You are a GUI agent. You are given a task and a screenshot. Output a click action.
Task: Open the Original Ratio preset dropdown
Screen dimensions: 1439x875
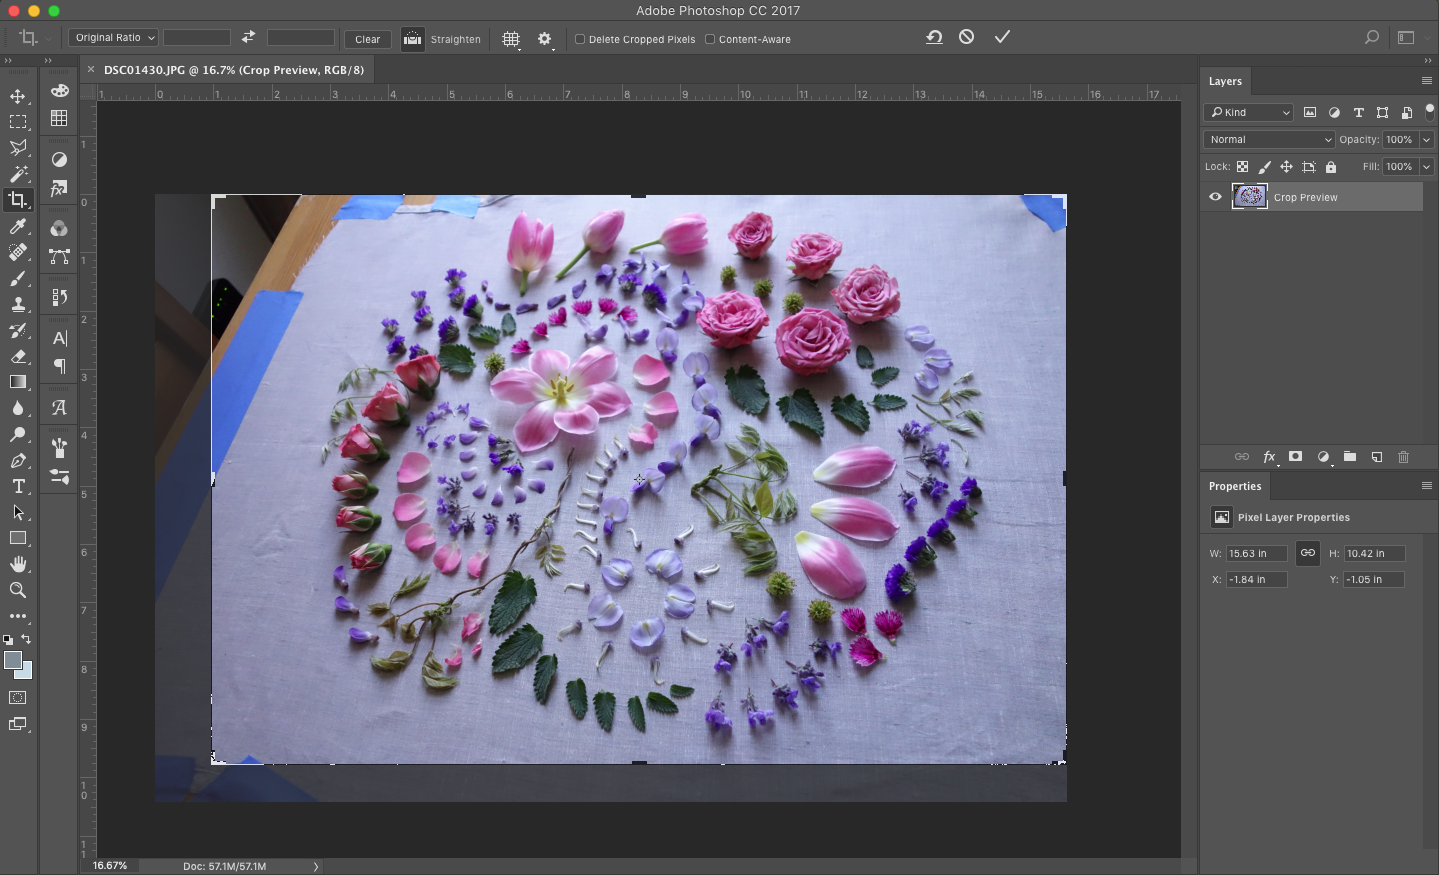click(114, 37)
